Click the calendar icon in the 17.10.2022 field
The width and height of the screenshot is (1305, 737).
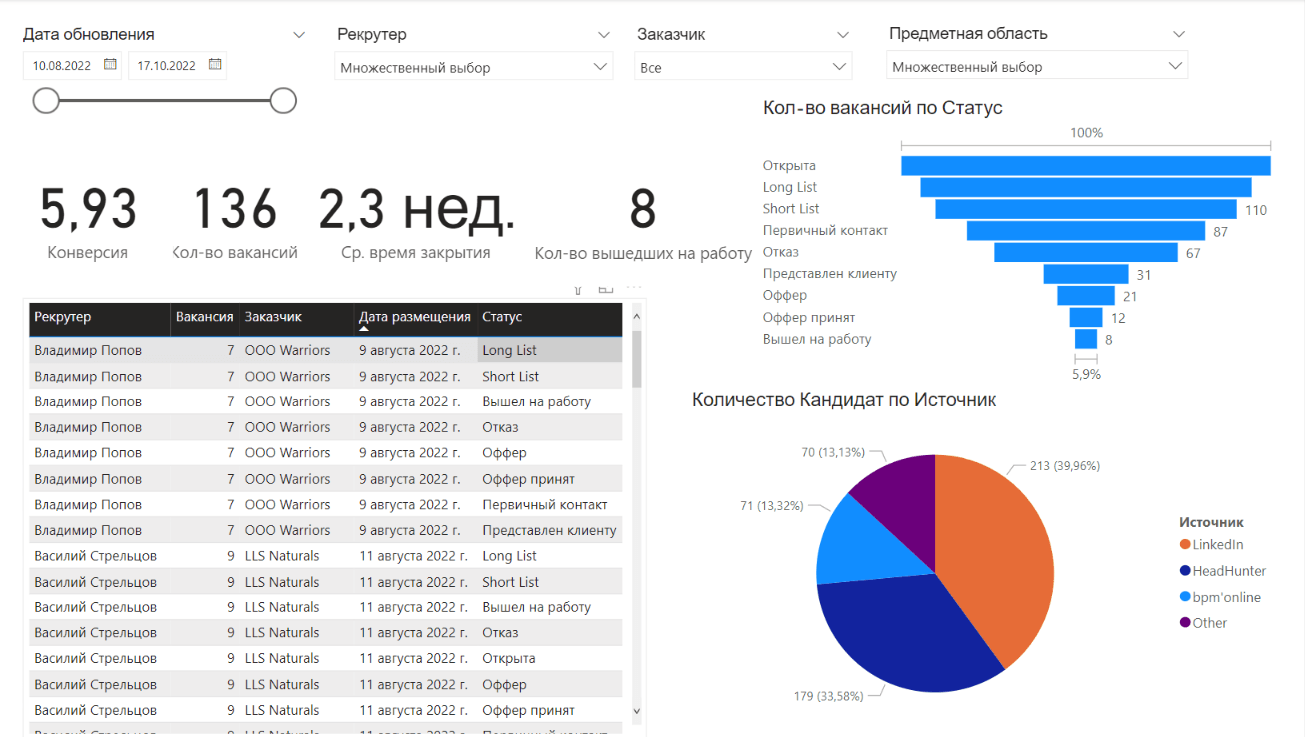[x=214, y=64]
